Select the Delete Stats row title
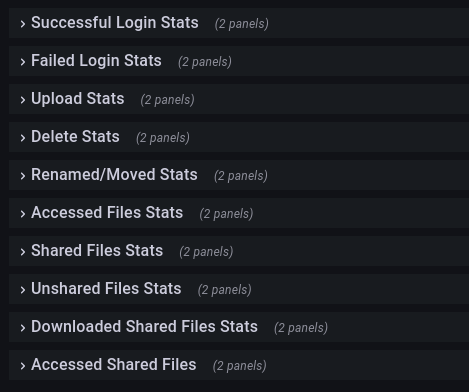 click(75, 137)
